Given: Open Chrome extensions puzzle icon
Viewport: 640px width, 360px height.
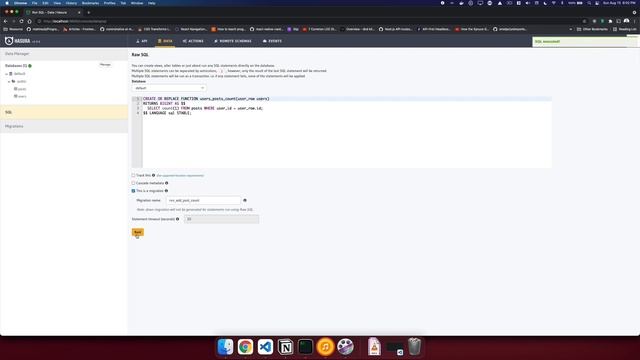Looking at the screenshot, I should (611, 21).
